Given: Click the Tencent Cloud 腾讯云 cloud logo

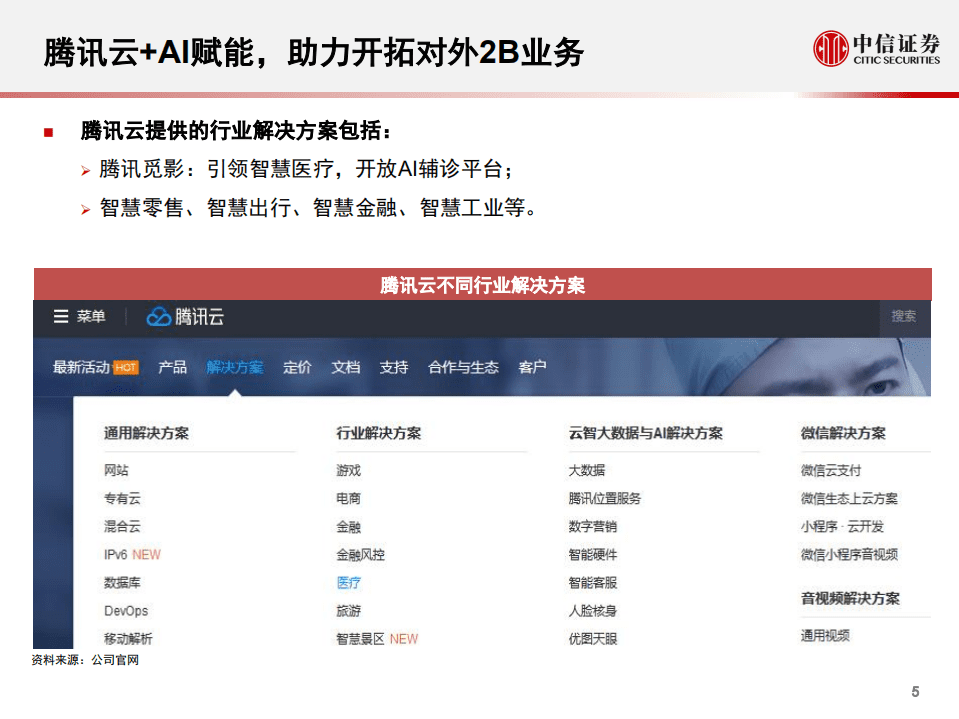Looking at the screenshot, I should pos(159,317).
